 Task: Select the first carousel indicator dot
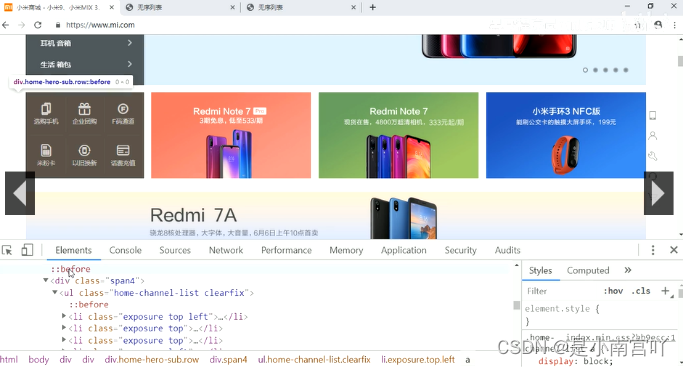[585, 70]
